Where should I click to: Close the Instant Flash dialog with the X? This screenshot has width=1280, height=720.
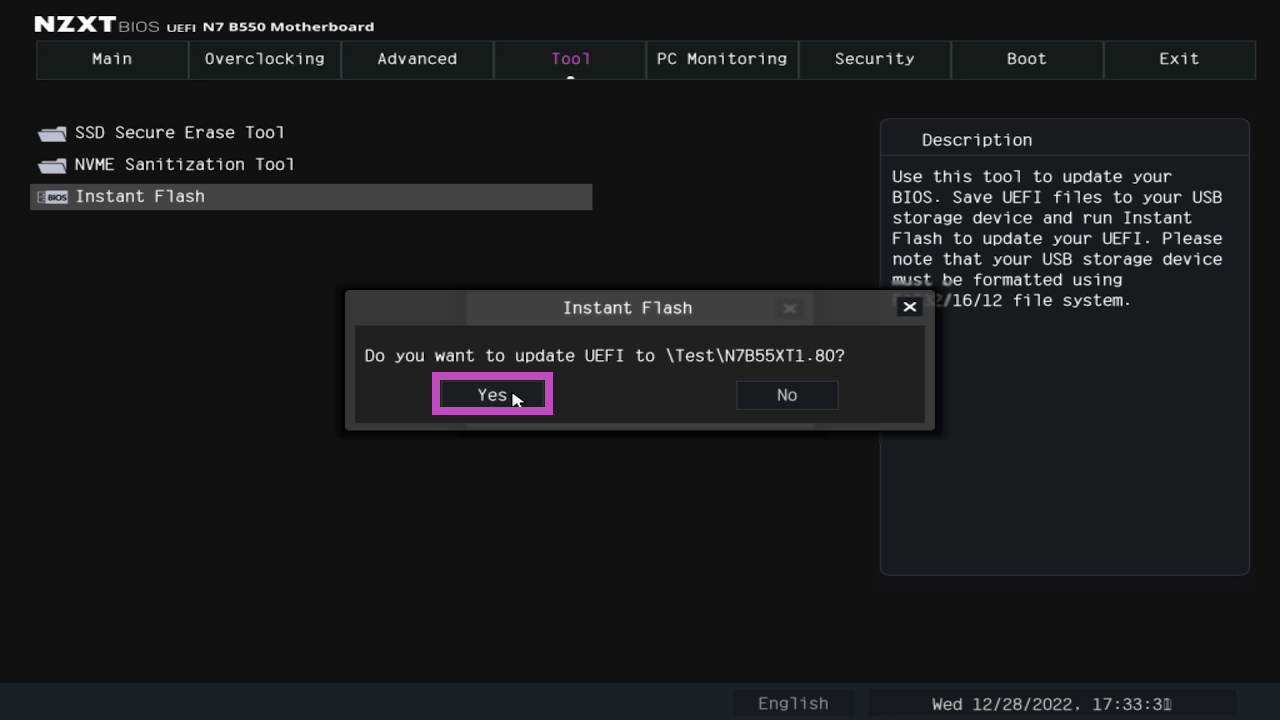pyautogui.click(x=909, y=307)
